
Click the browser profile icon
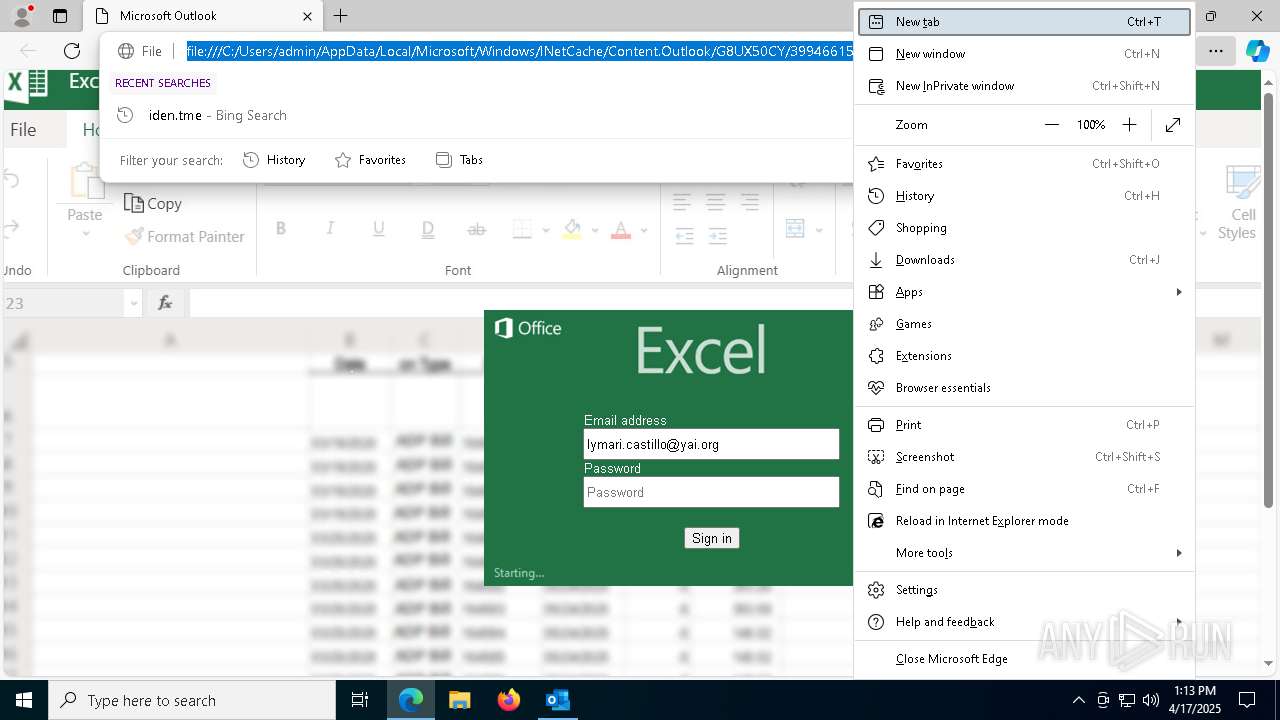click(22, 16)
